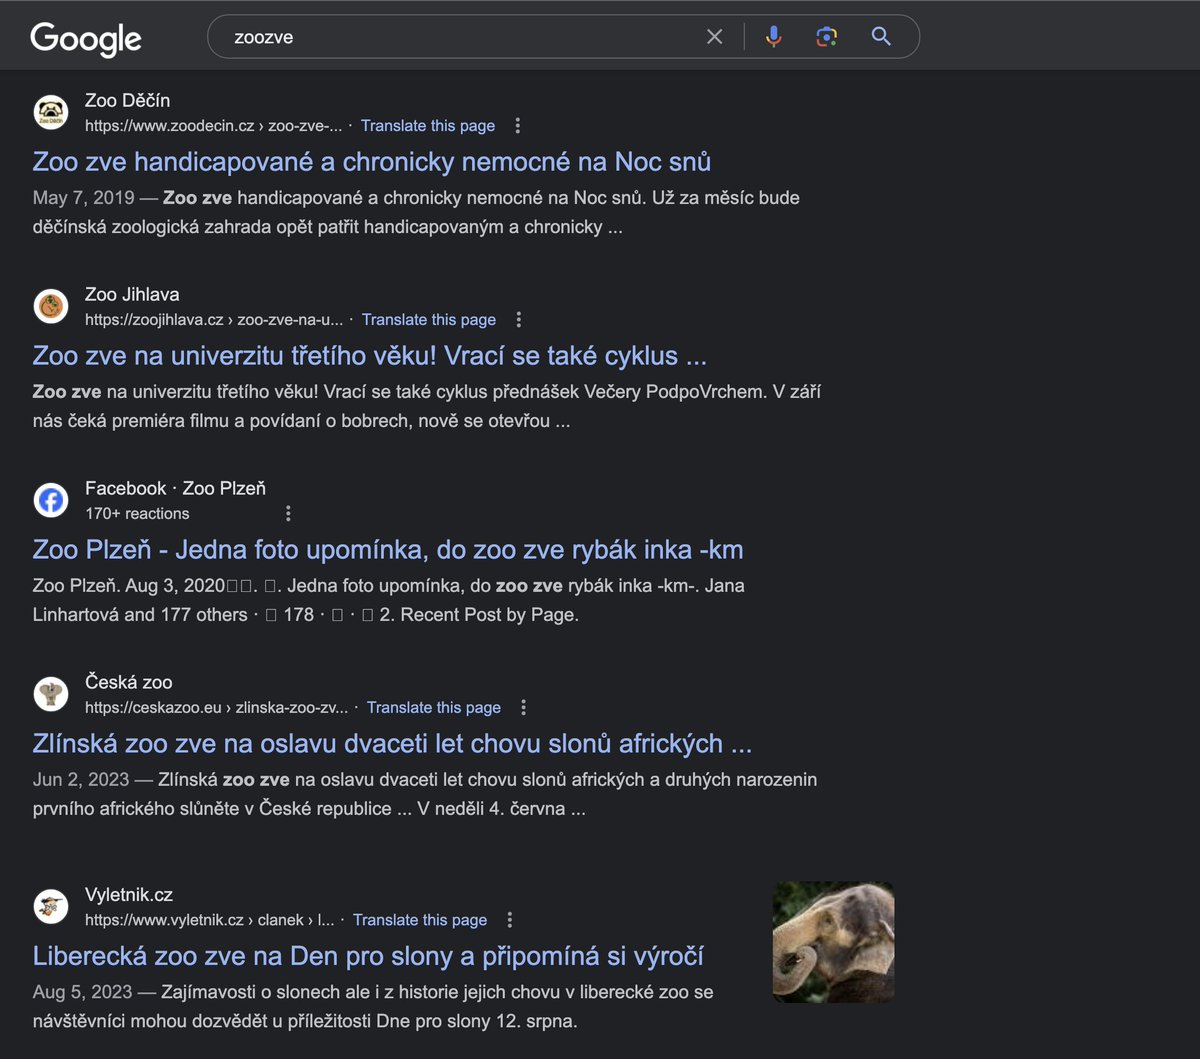The width and height of the screenshot is (1200, 1059).
Task: Translate the Česká zoo result page
Action: coord(434,708)
